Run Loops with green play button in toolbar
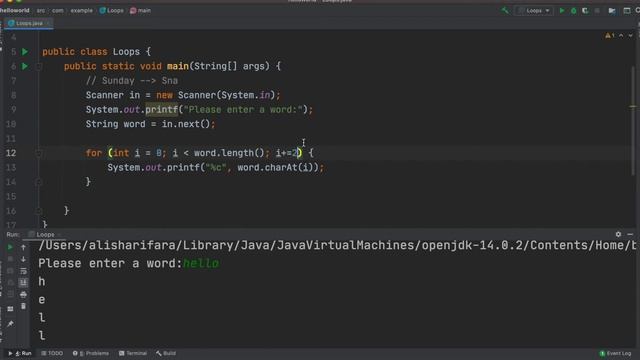The width and height of the screenshot is (640, 360). 562,11
